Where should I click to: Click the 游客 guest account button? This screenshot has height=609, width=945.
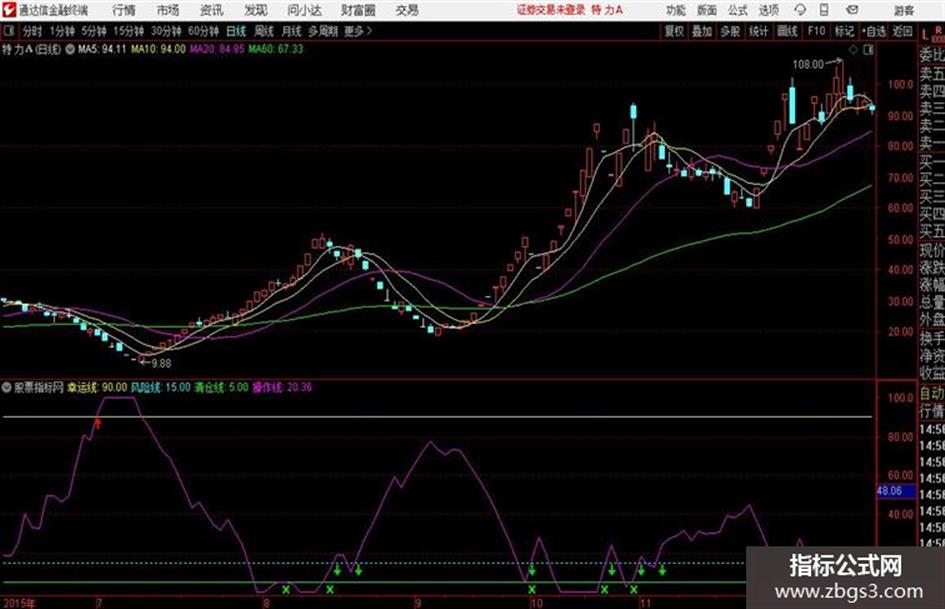[x=903, y=10]
